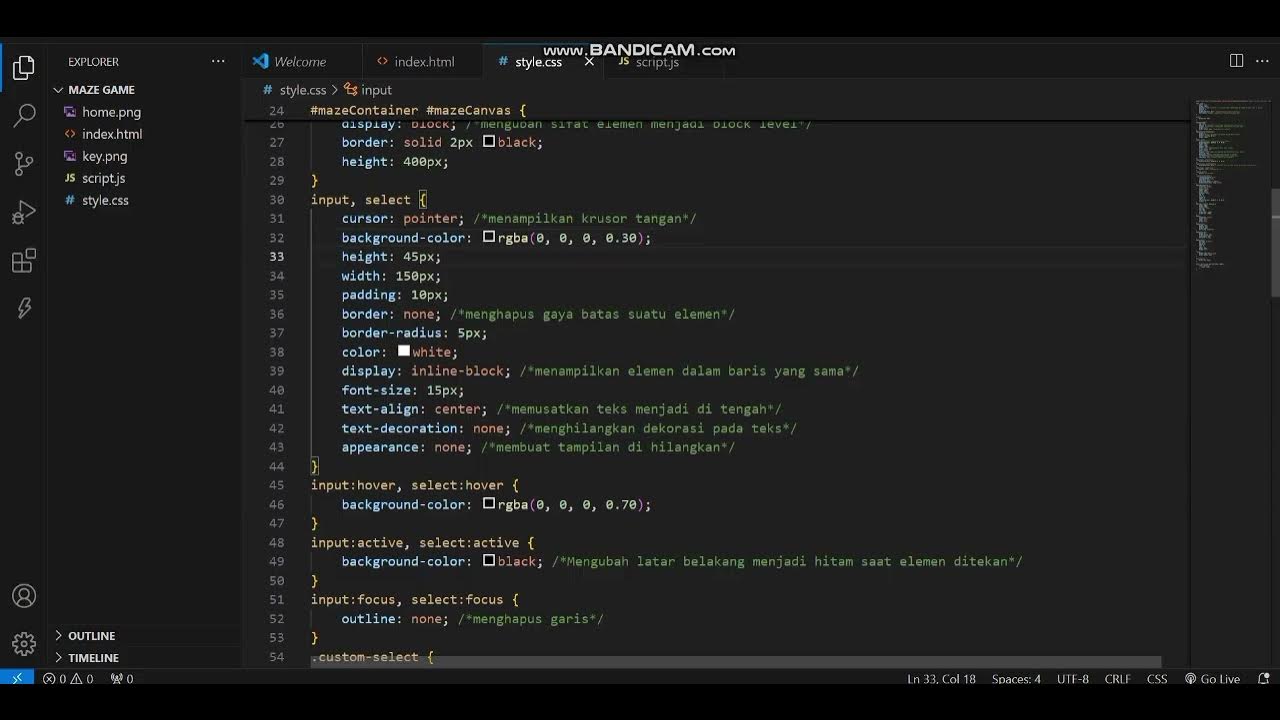The width and height of the screenshot is (1280, 720).
Task: Start Go Live server
Action: (x=1212, y=679)
